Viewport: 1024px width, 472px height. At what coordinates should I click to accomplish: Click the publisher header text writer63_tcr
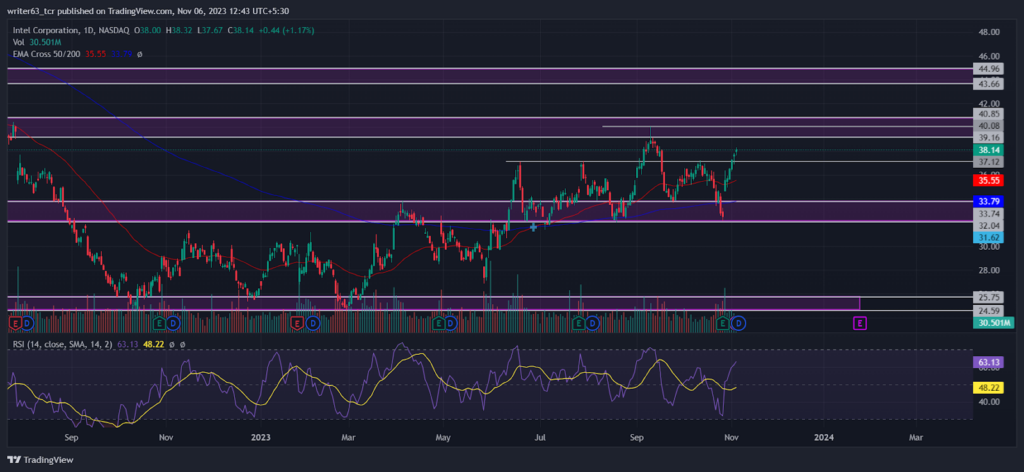coord(29,9)
